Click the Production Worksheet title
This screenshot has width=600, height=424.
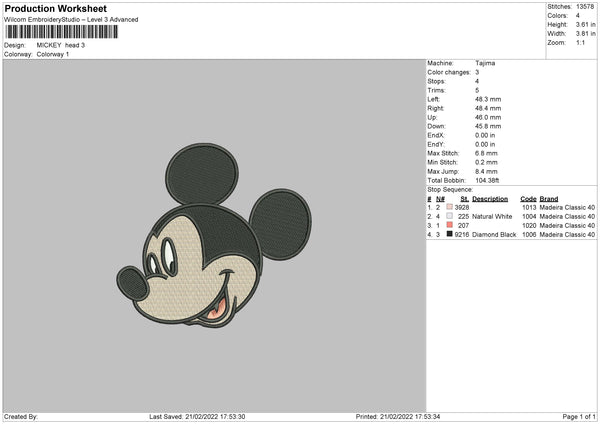coord(55,8)
